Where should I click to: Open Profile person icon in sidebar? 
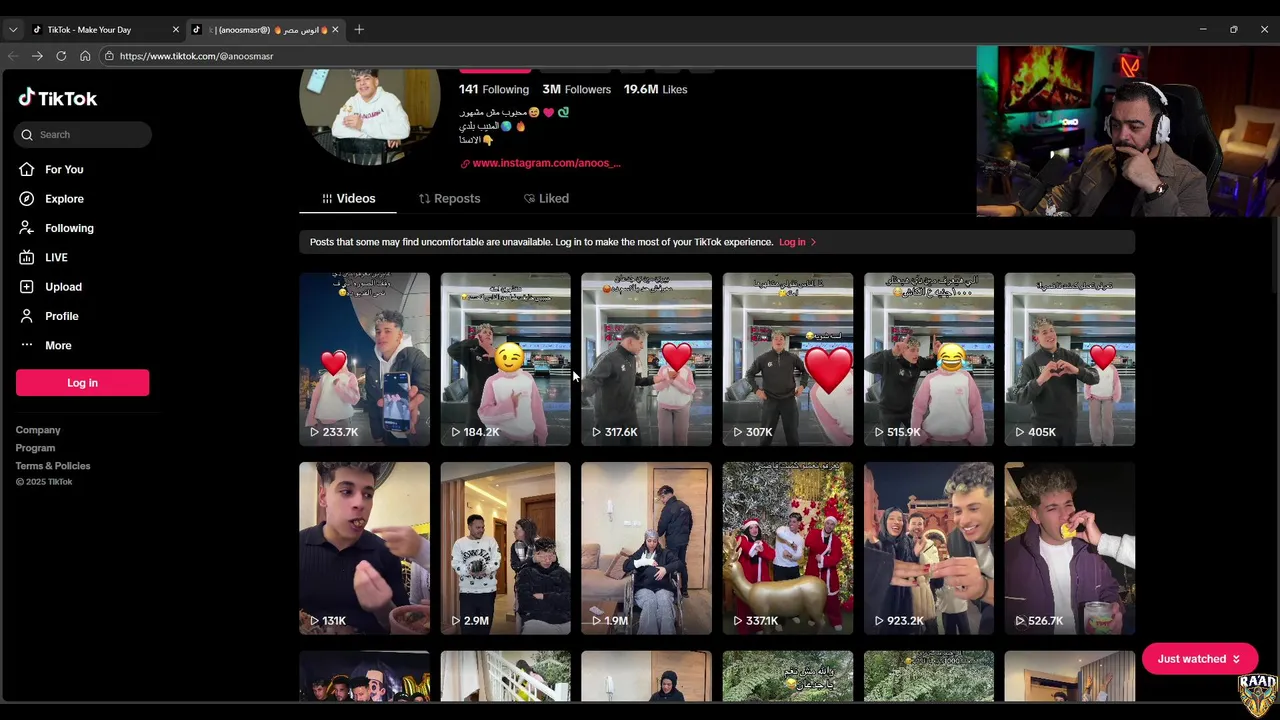27,316
